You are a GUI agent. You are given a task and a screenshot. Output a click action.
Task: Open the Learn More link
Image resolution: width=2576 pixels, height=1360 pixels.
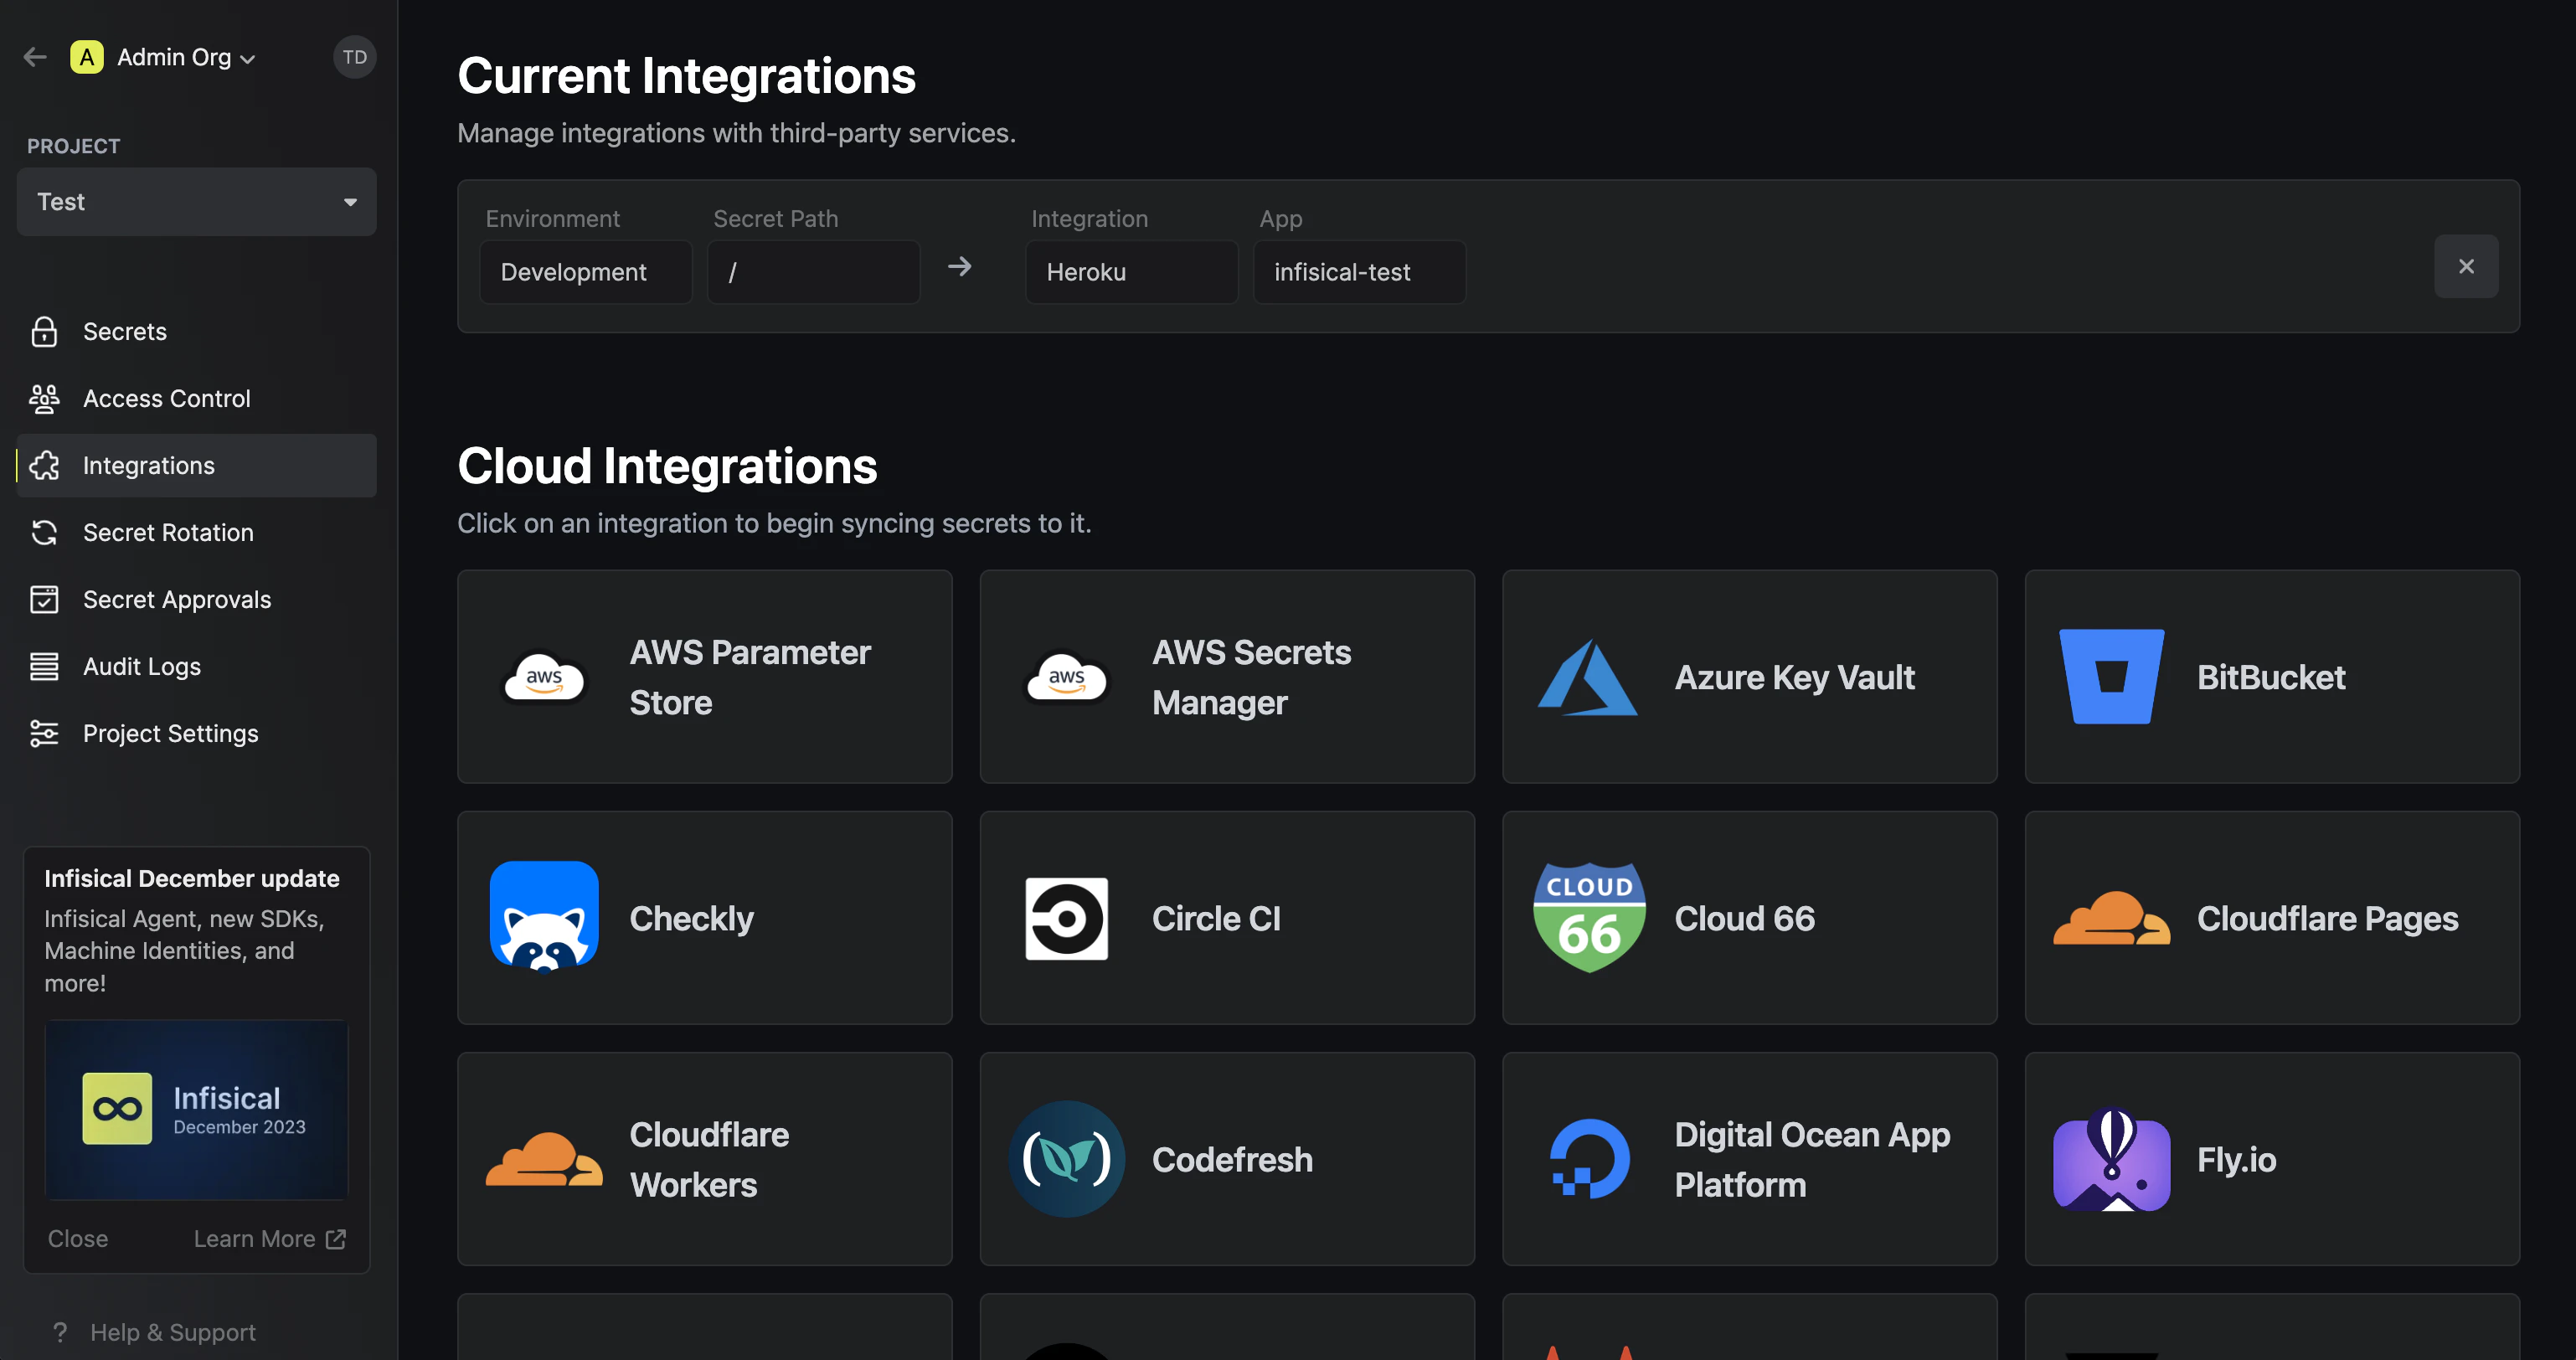click(x=254, y=1239)
